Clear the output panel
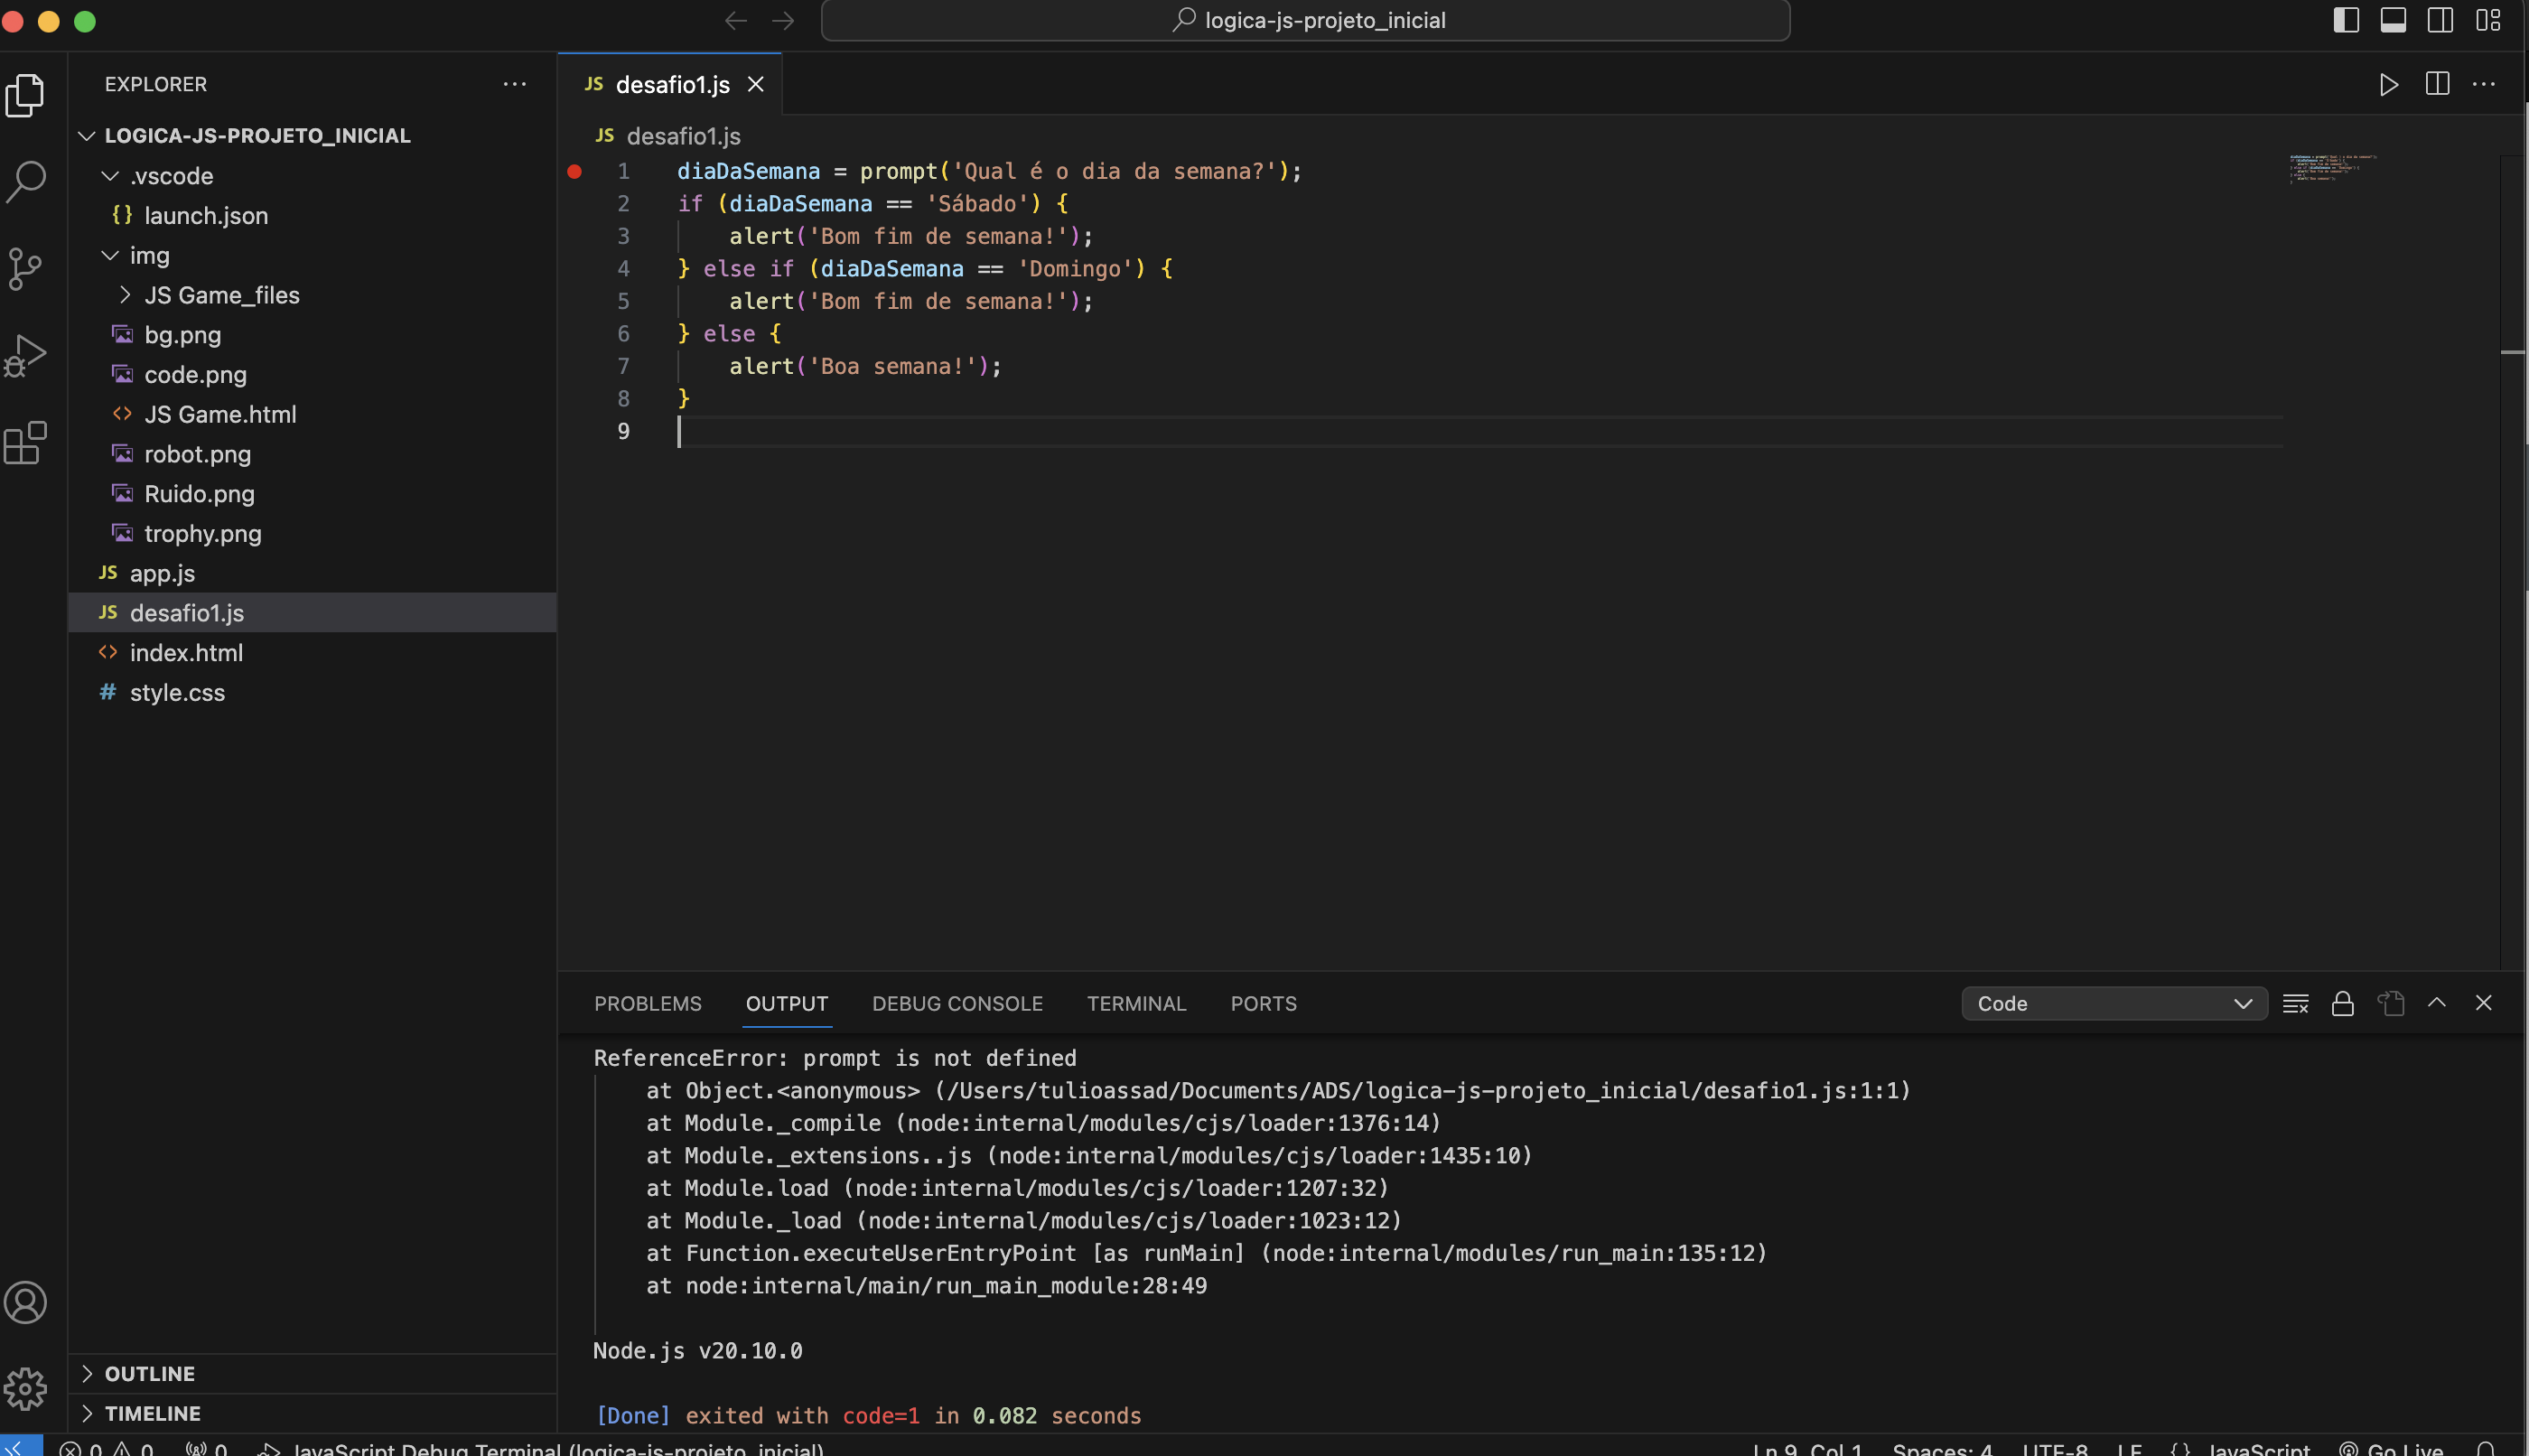This screenshot has width=2529, height=1456. click(2295, 1003)
